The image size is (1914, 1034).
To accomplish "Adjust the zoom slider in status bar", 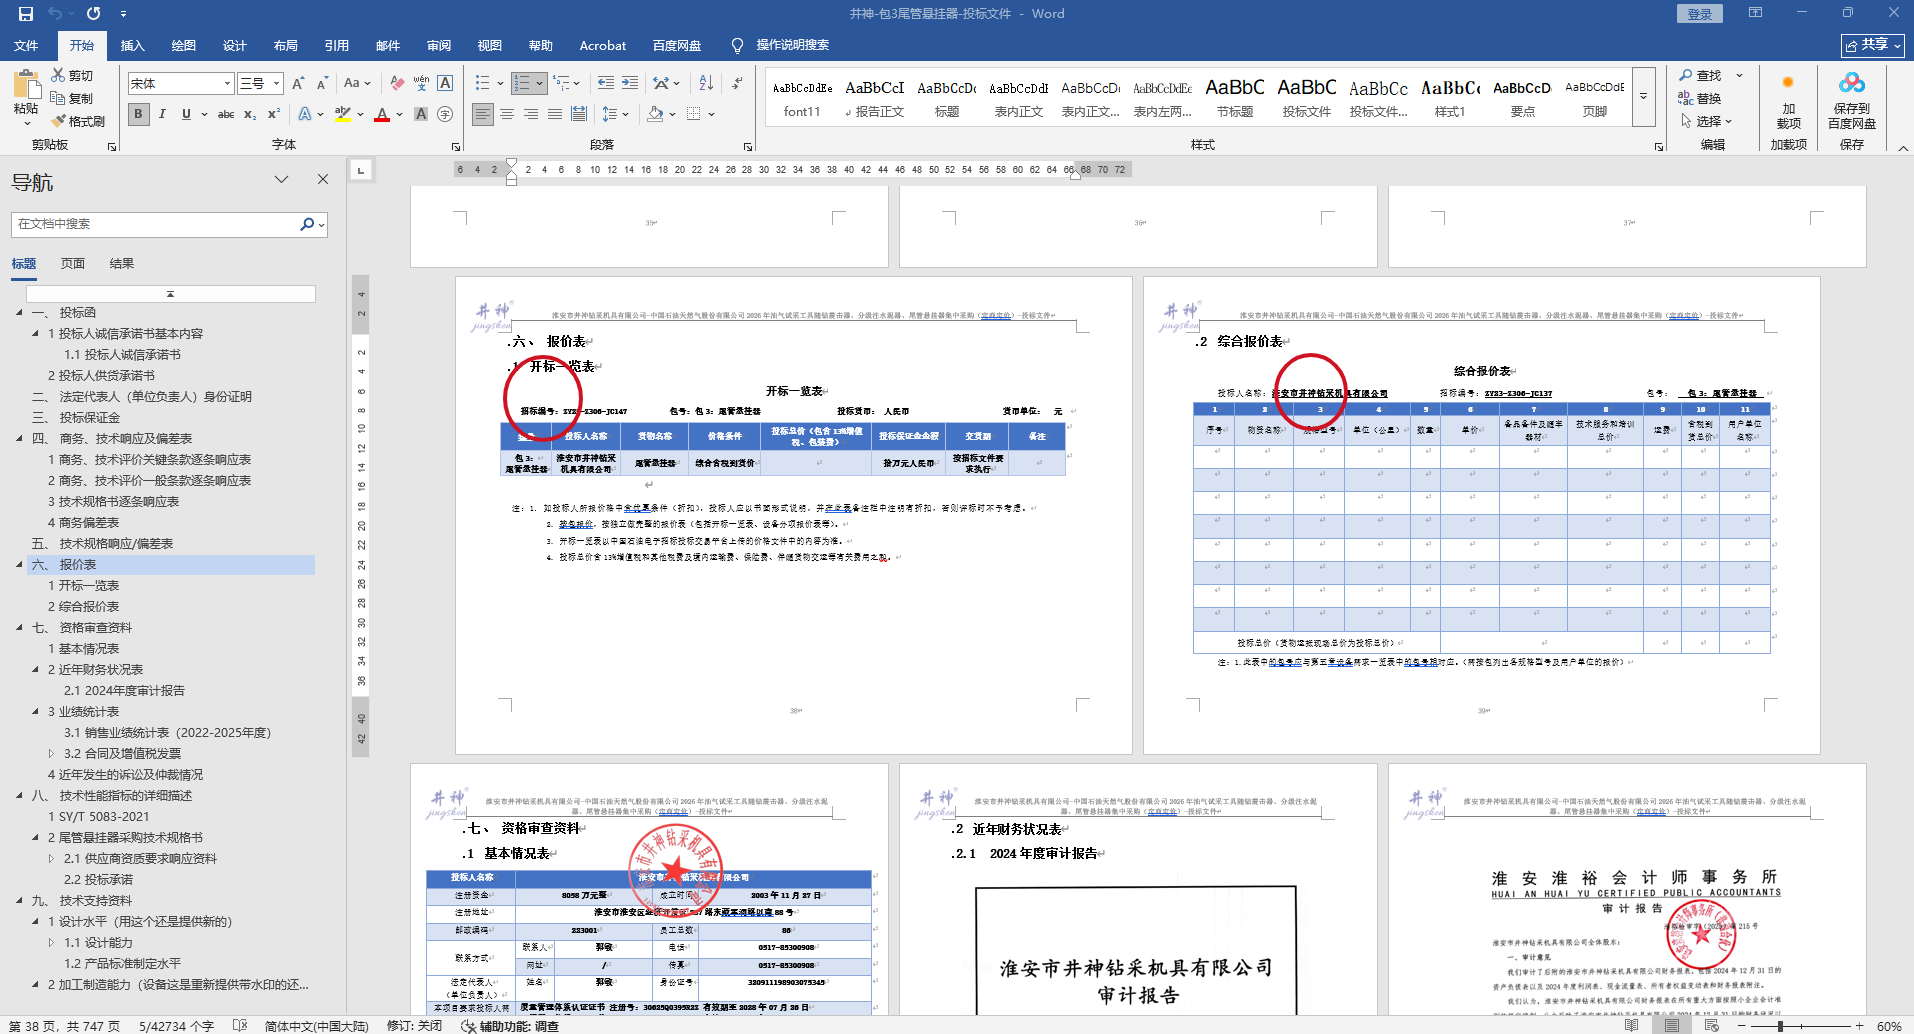I will pyautogui.click(x=1780, y=1026).
